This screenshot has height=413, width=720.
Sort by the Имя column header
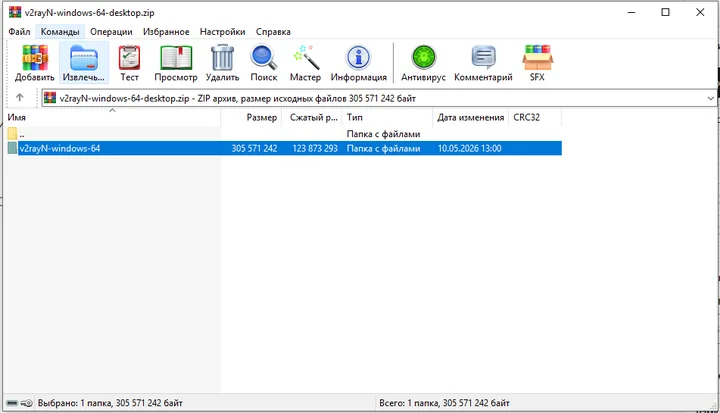112,118
